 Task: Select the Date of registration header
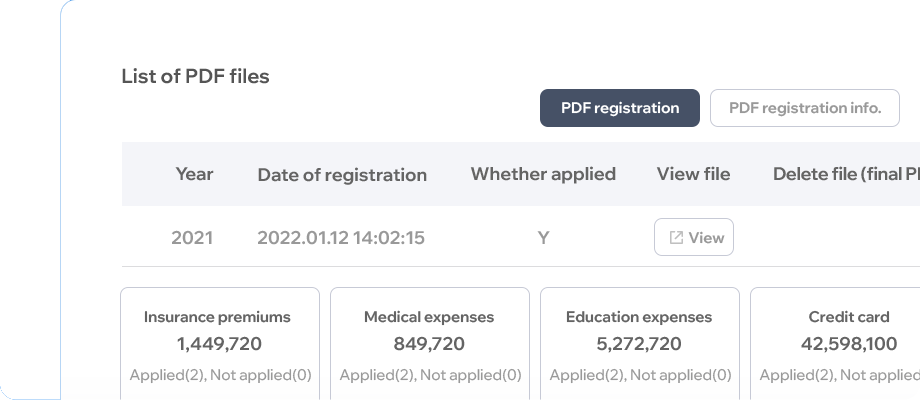pos(342,175)
